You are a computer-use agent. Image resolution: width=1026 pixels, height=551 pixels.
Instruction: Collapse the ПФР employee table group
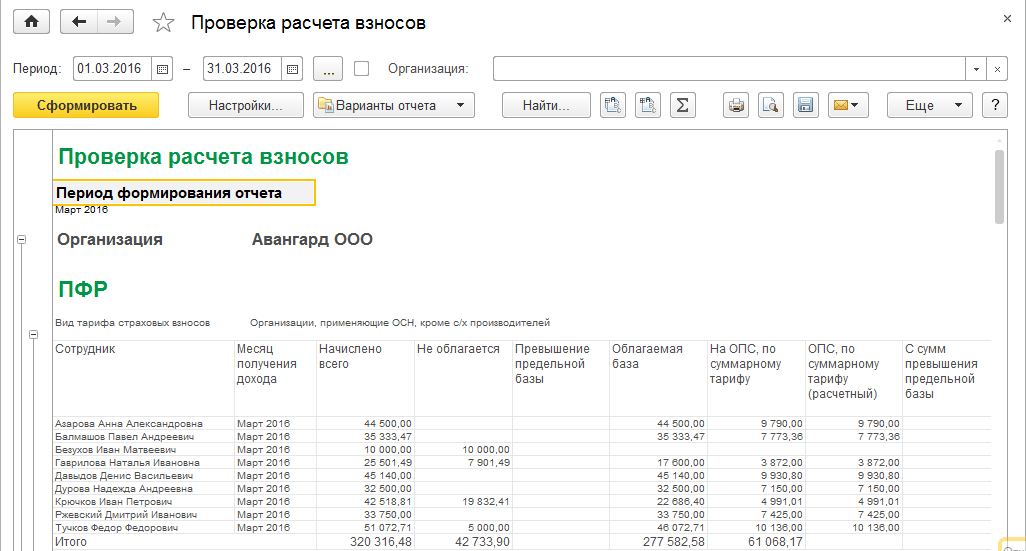[33, 334]
